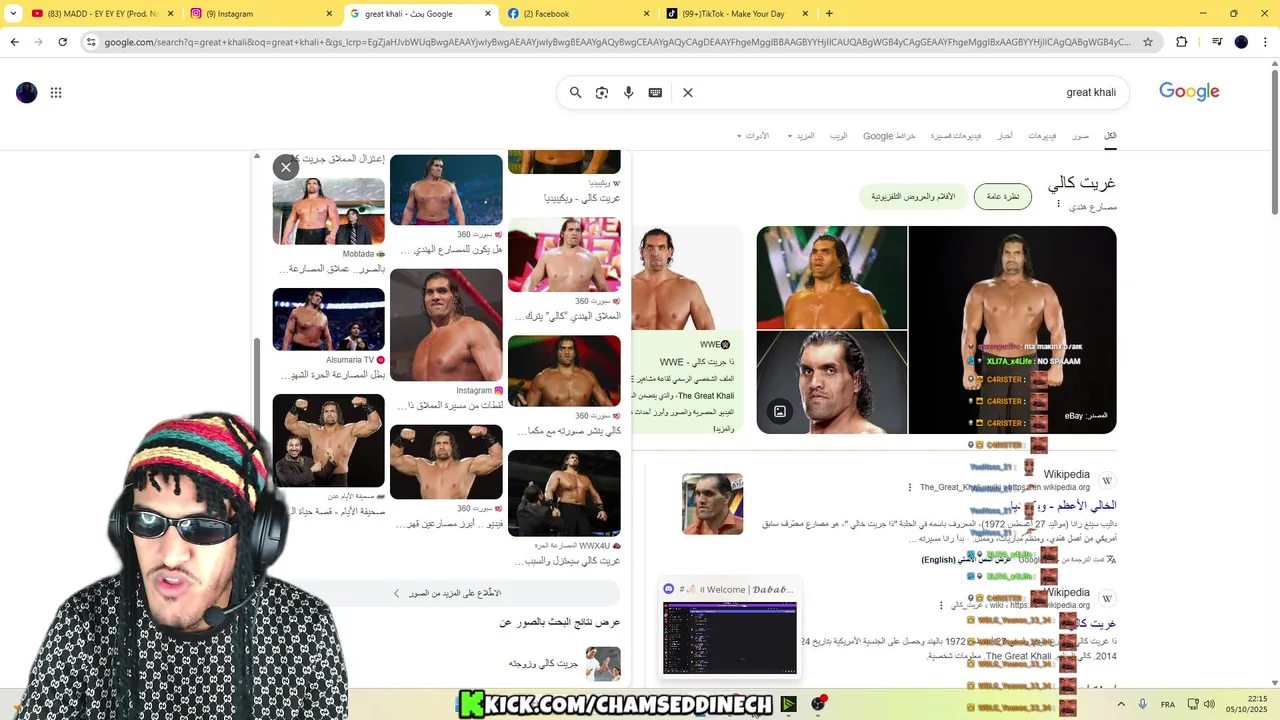Screen dimensions: 1280x720
Task: Switch to the Instagram tab
Action: 262,14
